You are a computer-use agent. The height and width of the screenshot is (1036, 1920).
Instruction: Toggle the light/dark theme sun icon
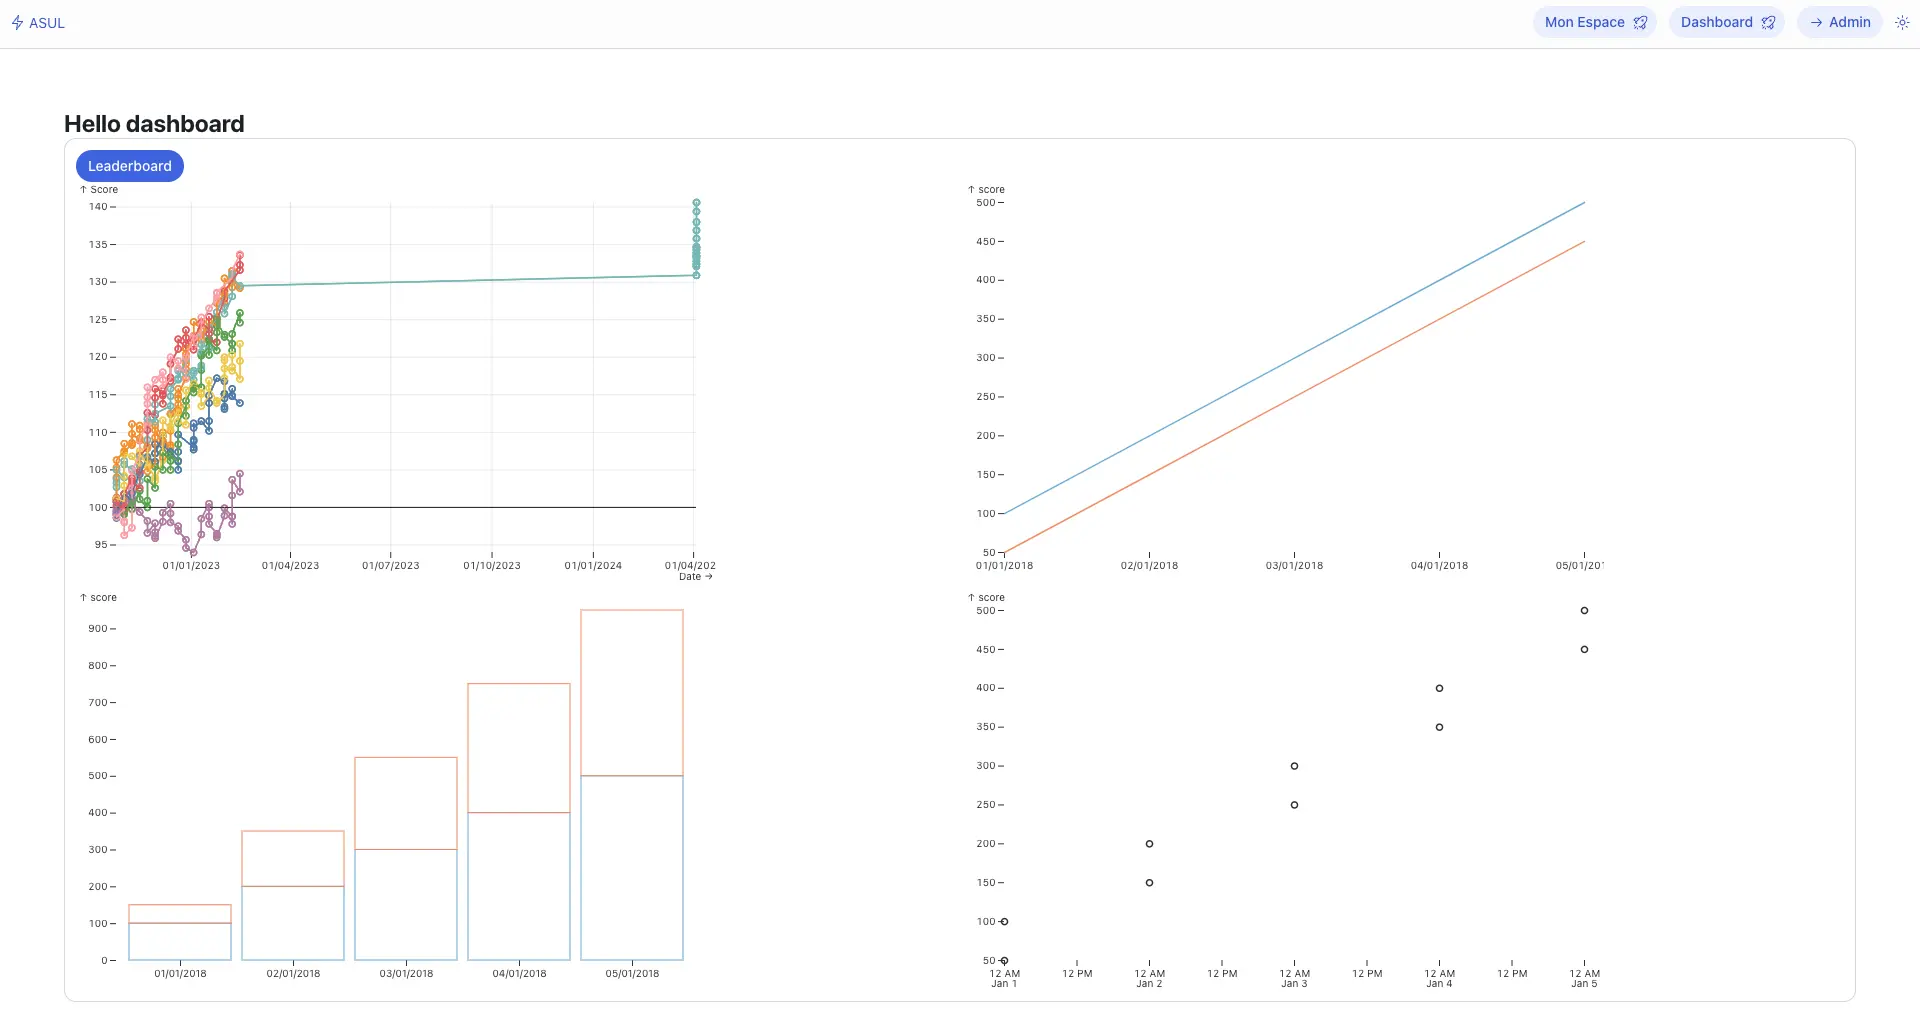pyautogui.click(x=1902, y=22)
